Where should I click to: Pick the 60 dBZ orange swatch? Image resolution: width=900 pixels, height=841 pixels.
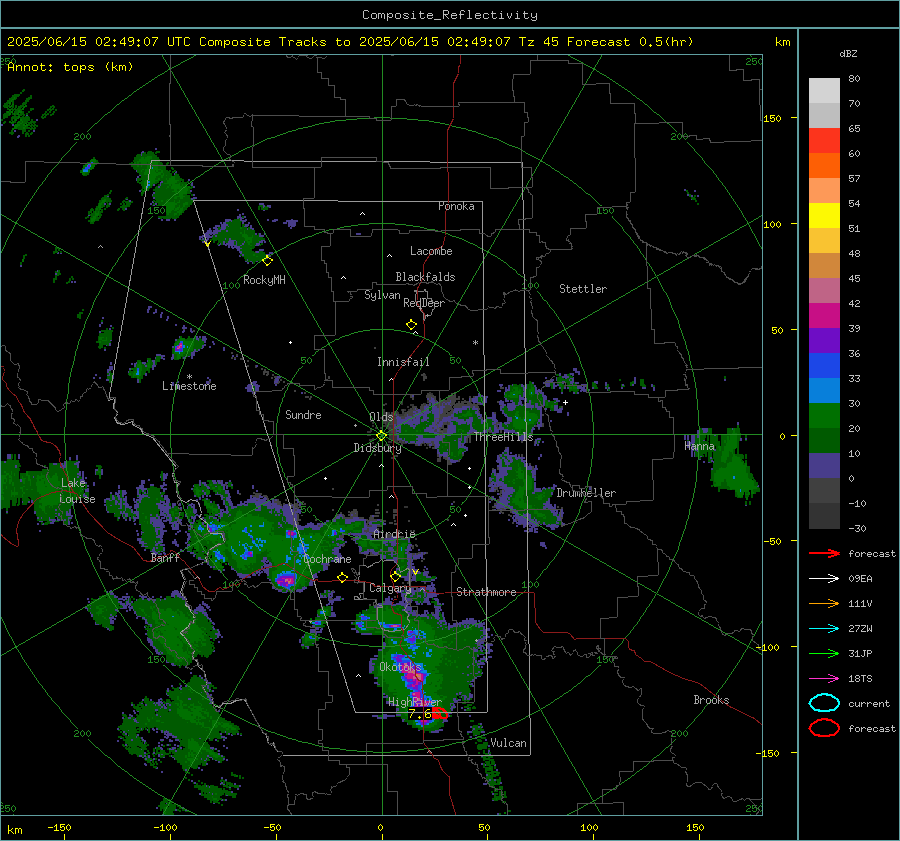coord(824,166)
